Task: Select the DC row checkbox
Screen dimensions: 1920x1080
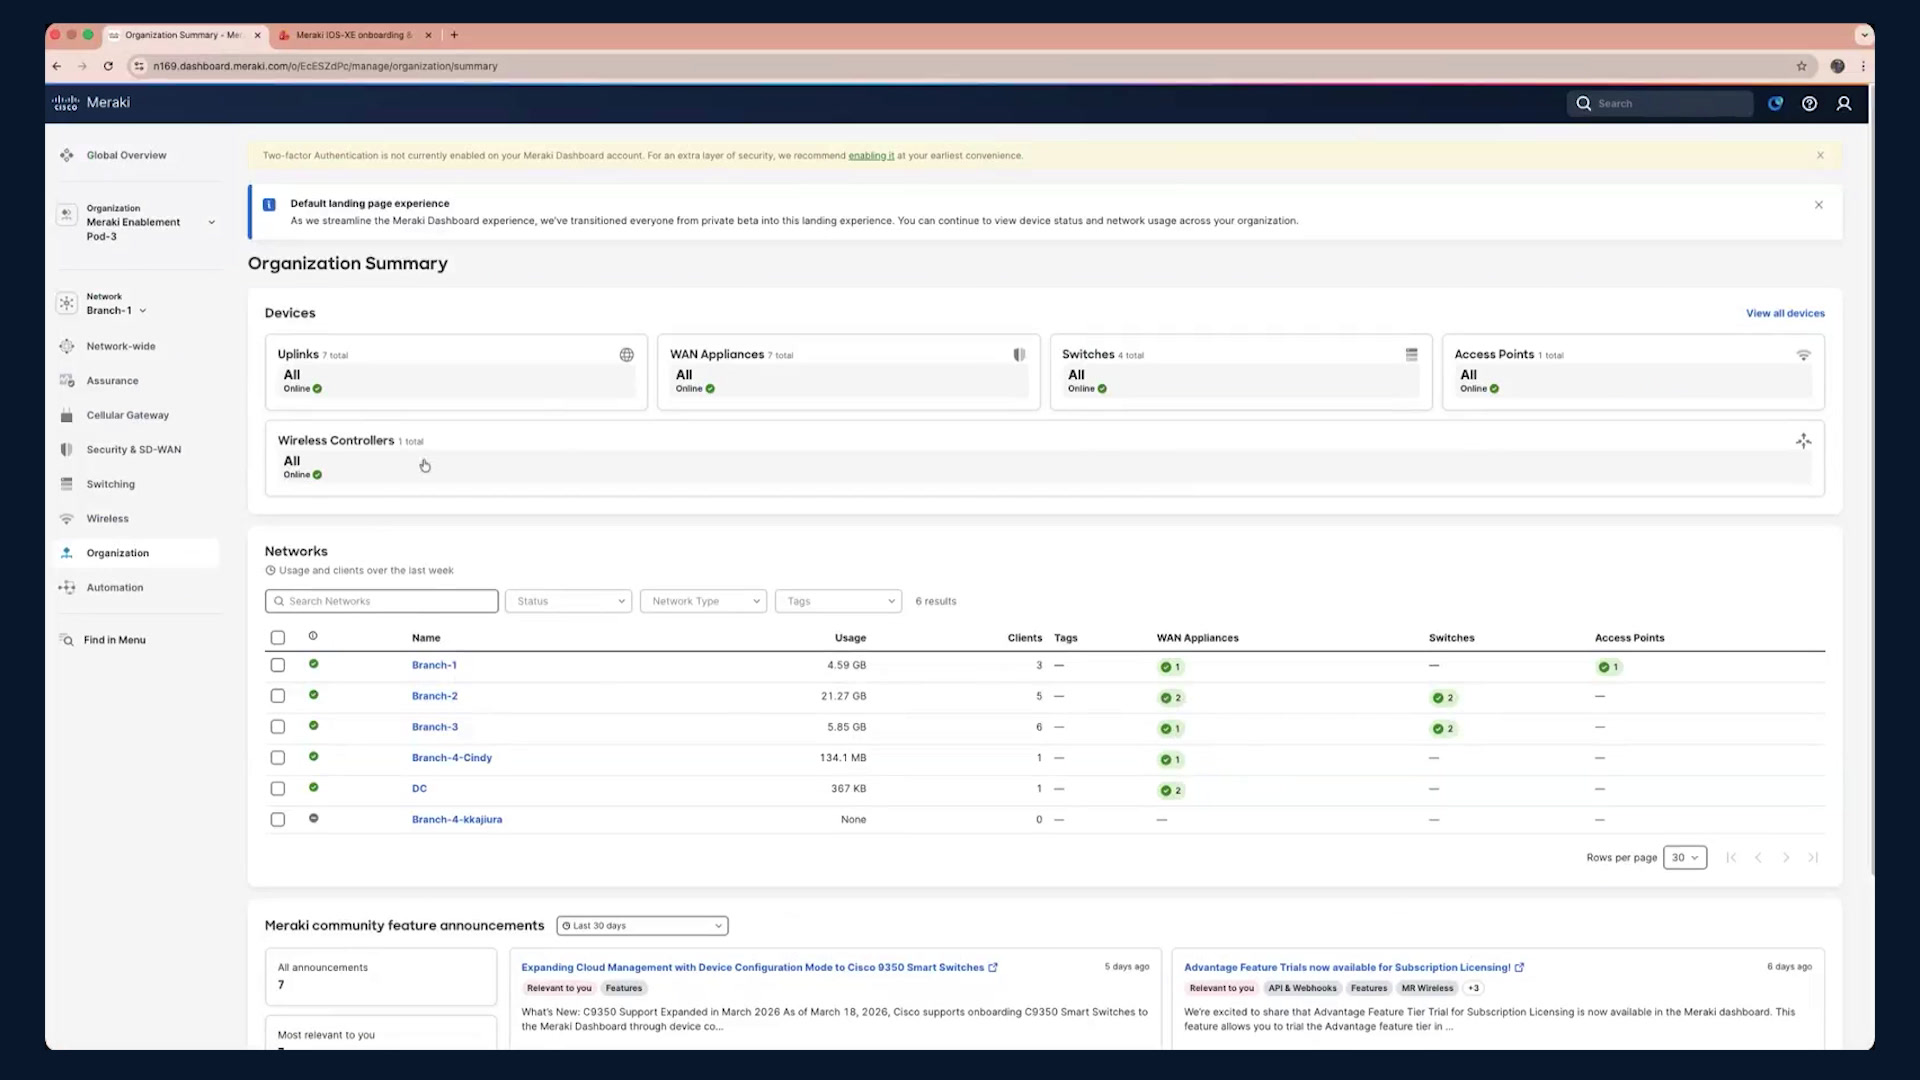Action: [x=278, y=789]
